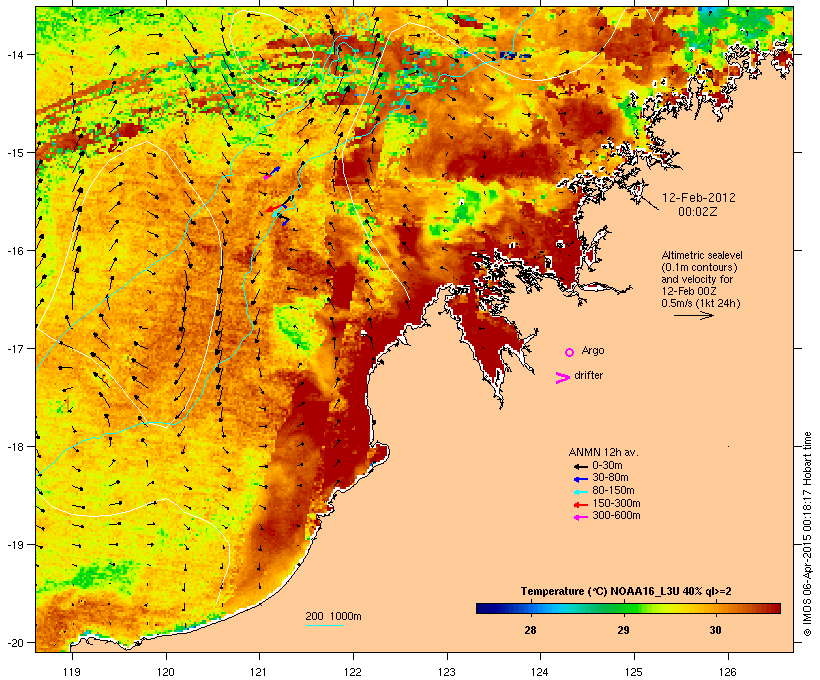Screen dimensions: 820x680
Task: Click the 125 longitude axis label
Action: (x=634, y=672)
